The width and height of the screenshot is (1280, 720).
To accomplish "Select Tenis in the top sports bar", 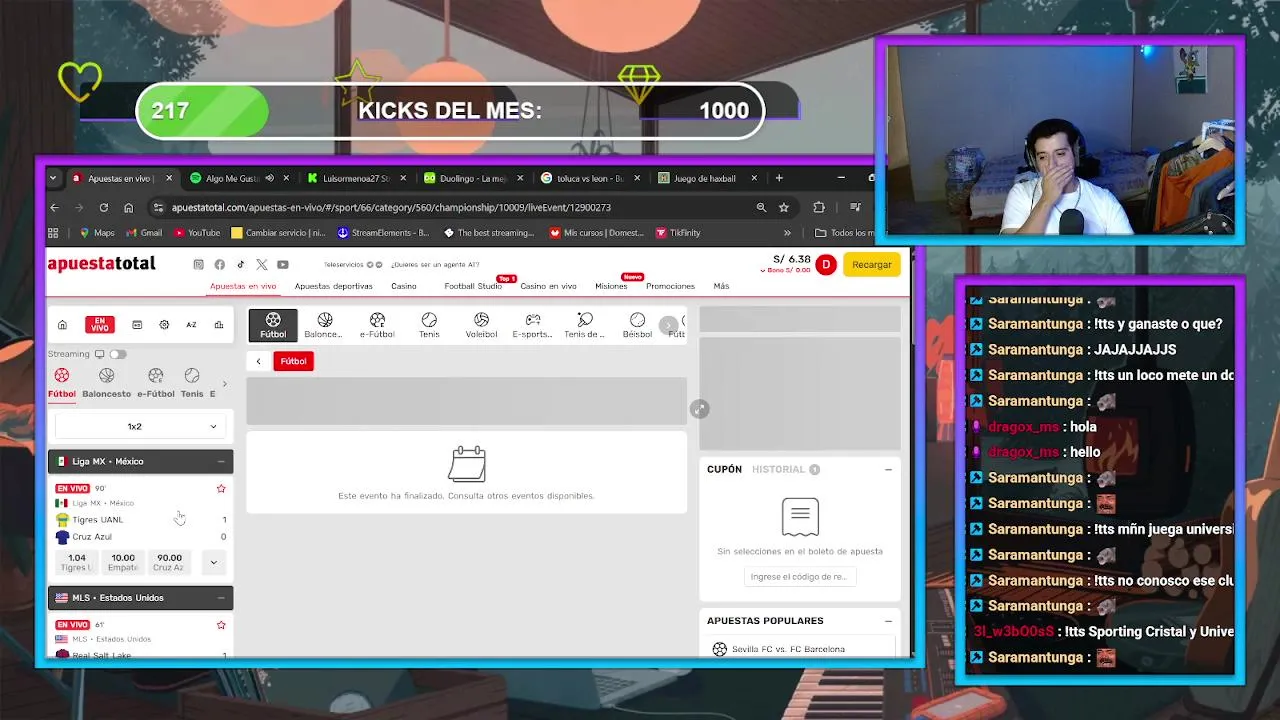I will click(429, 325).
